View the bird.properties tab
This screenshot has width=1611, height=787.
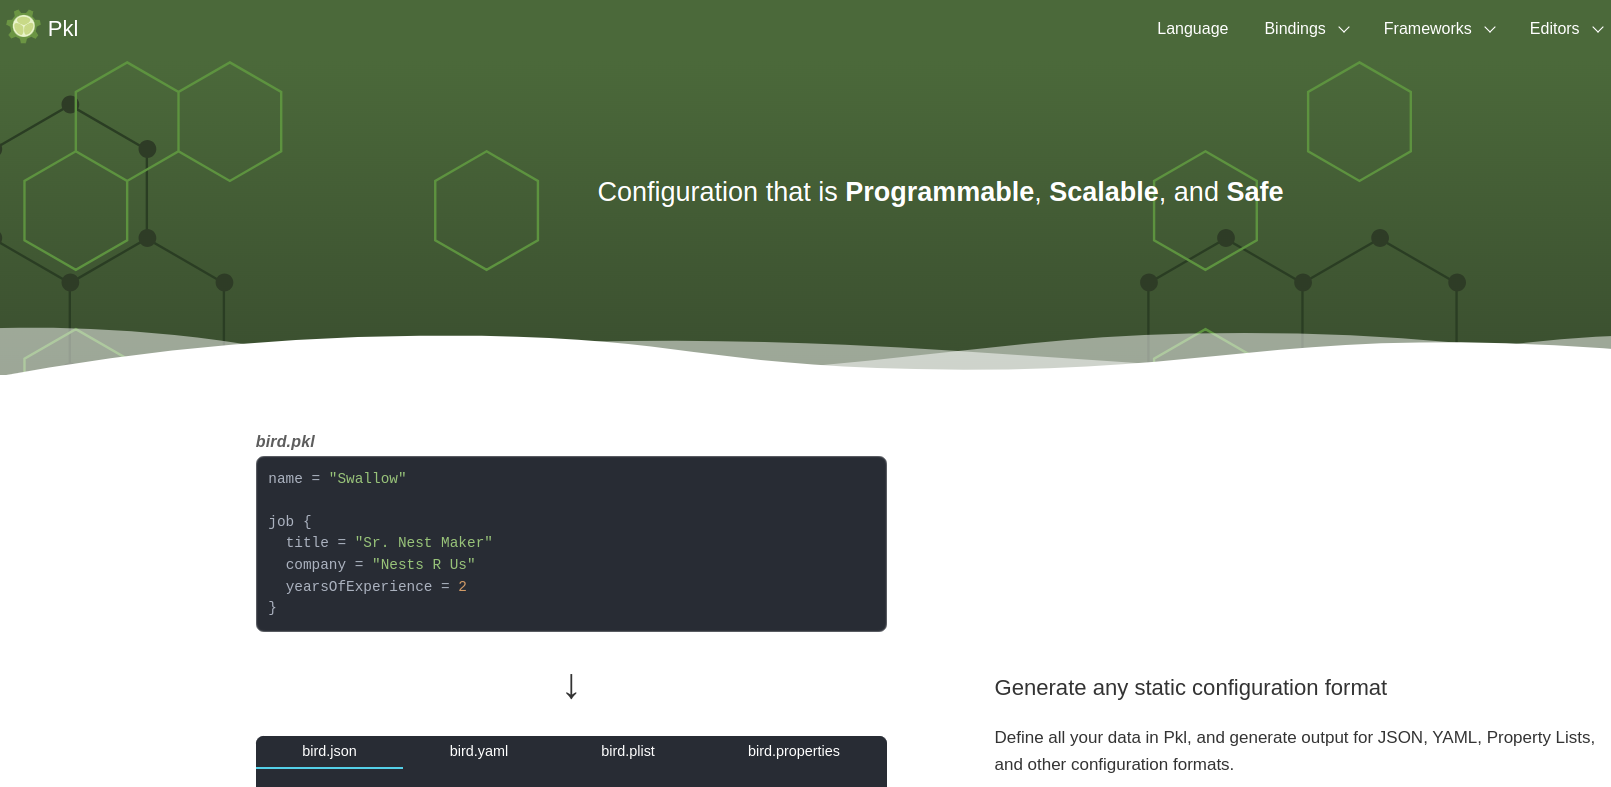click(x=793, y=751)
